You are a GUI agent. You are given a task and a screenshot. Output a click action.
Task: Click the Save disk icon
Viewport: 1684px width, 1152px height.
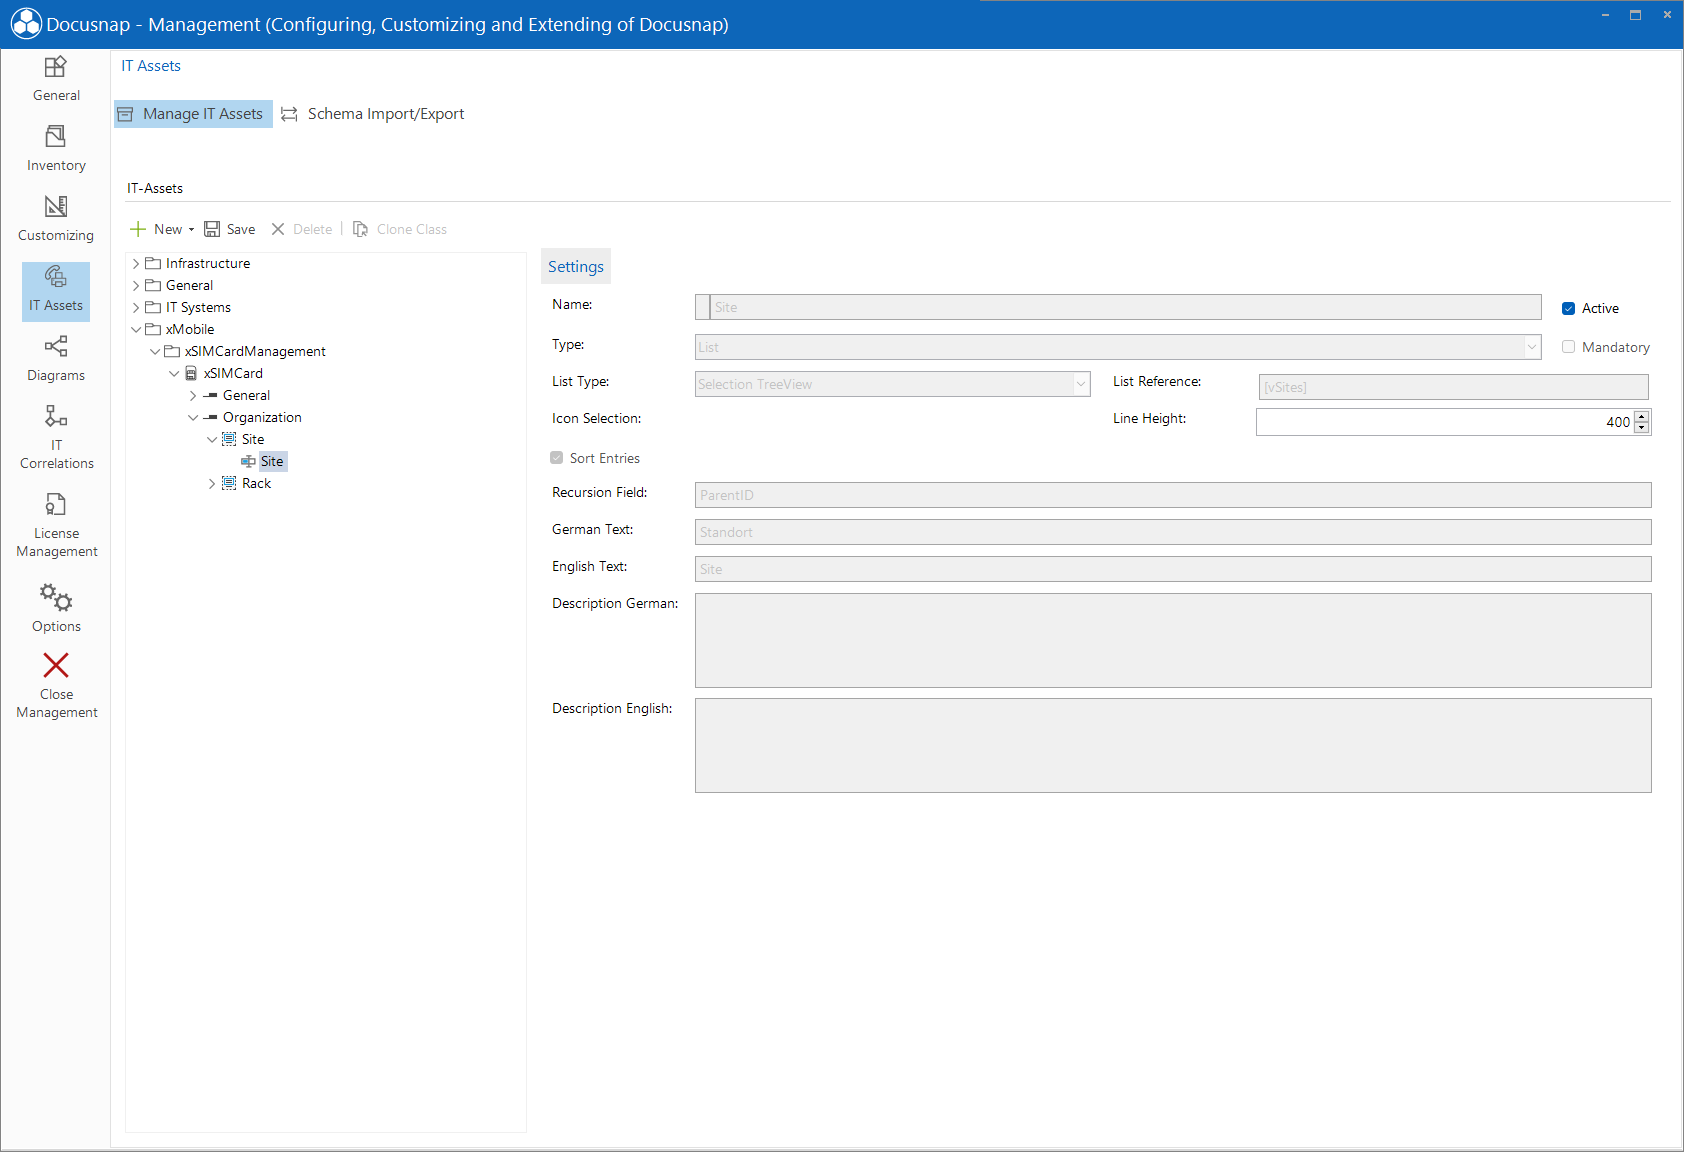pos(212,229)
